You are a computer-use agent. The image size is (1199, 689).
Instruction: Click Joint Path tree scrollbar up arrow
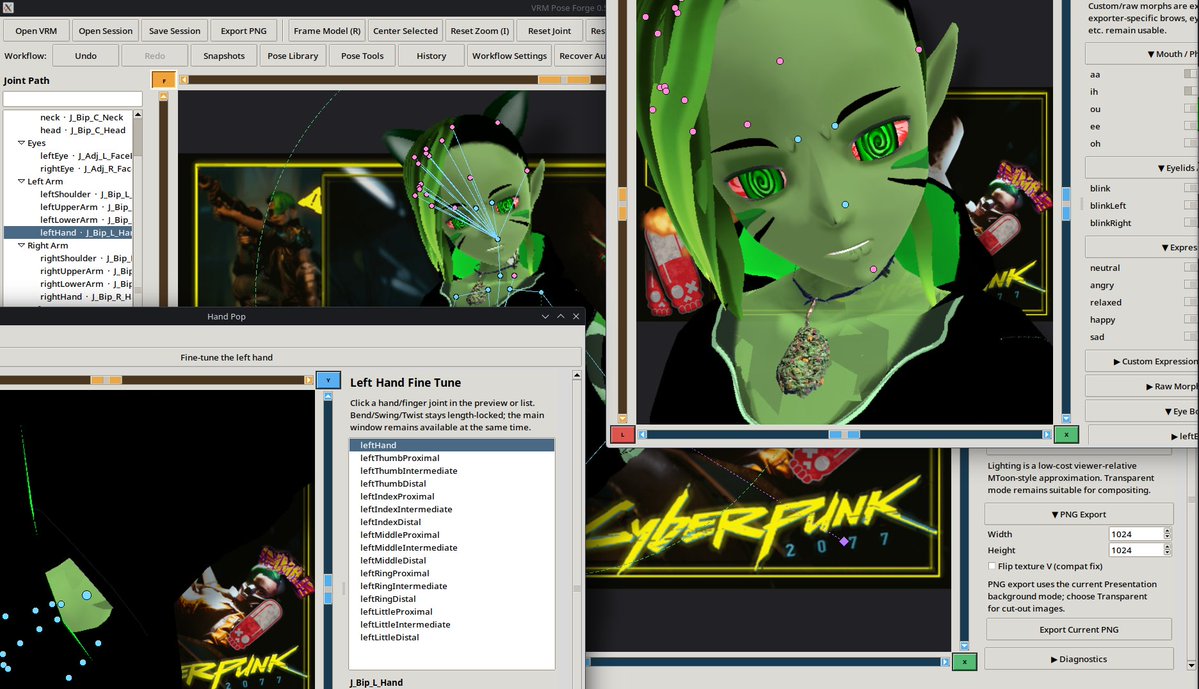coord(138,115)
